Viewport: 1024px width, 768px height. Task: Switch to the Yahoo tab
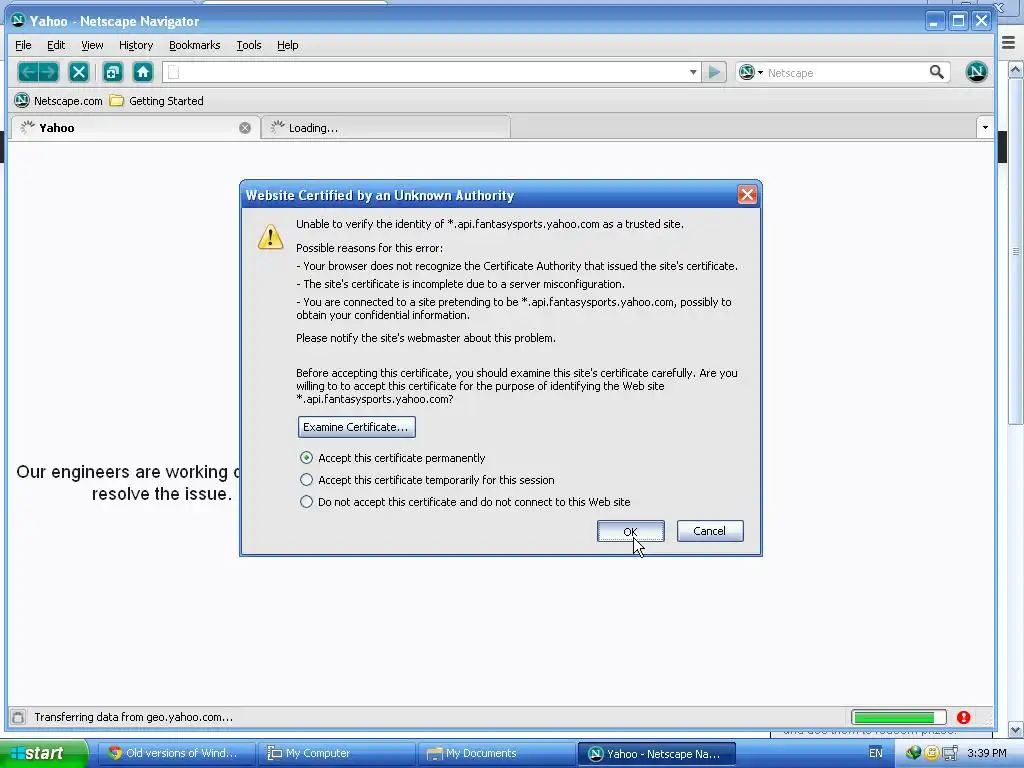(x=135, y=128)
